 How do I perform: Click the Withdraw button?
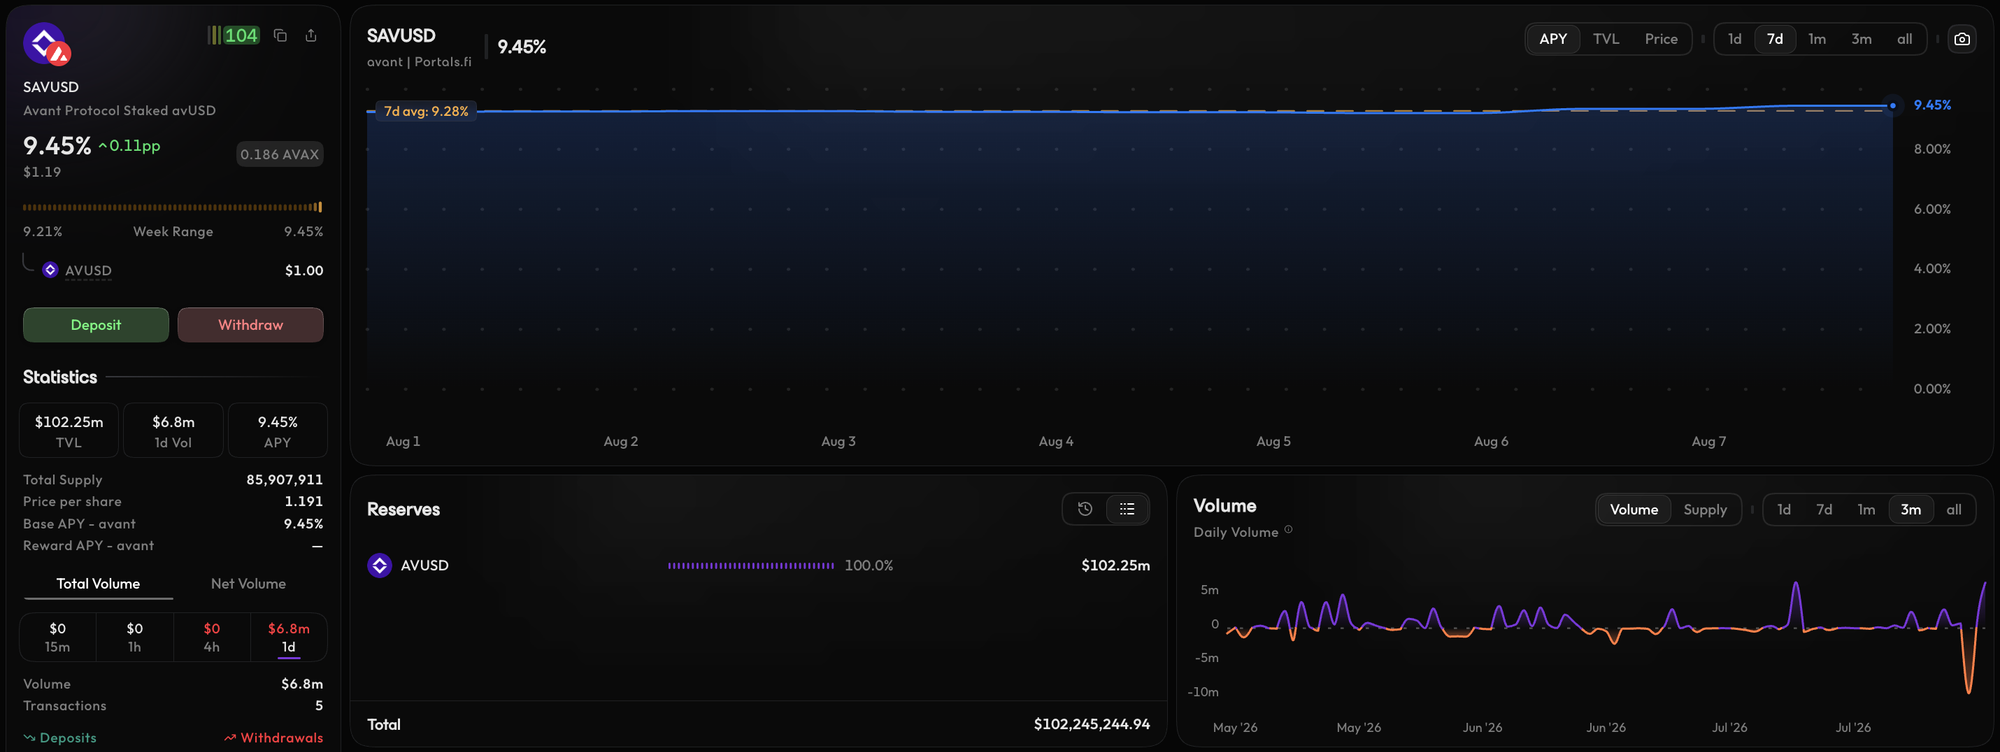click(250, 325)
